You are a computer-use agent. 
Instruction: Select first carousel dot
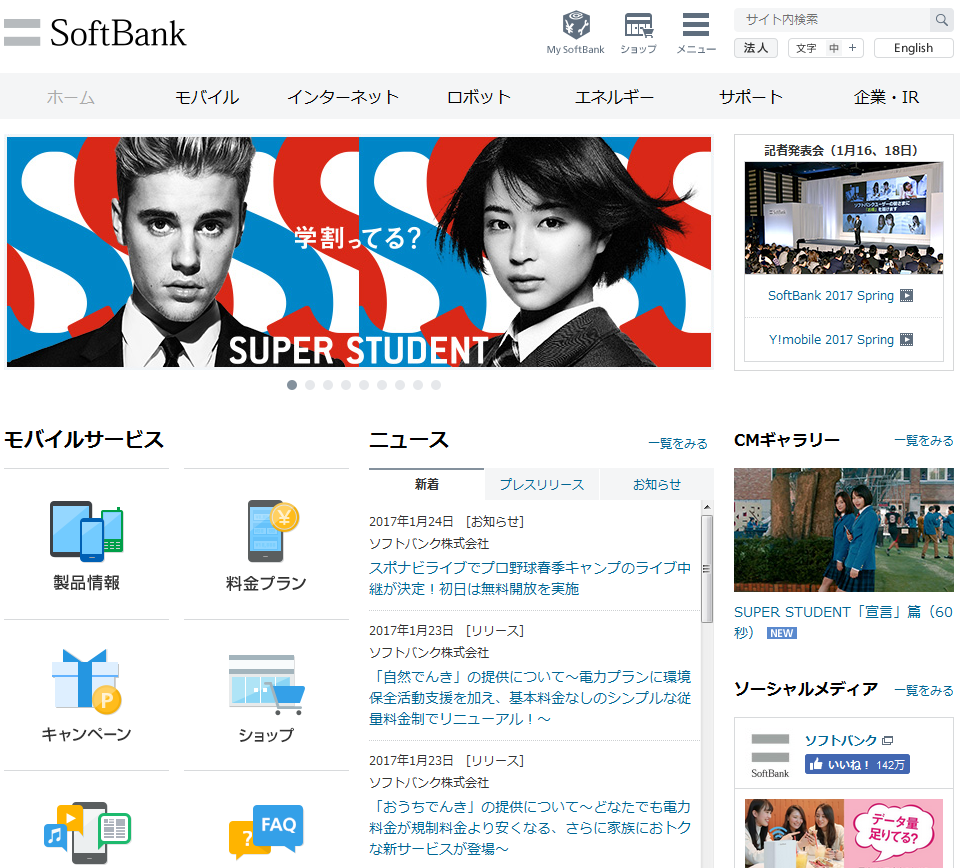click(x=292, y=385)
